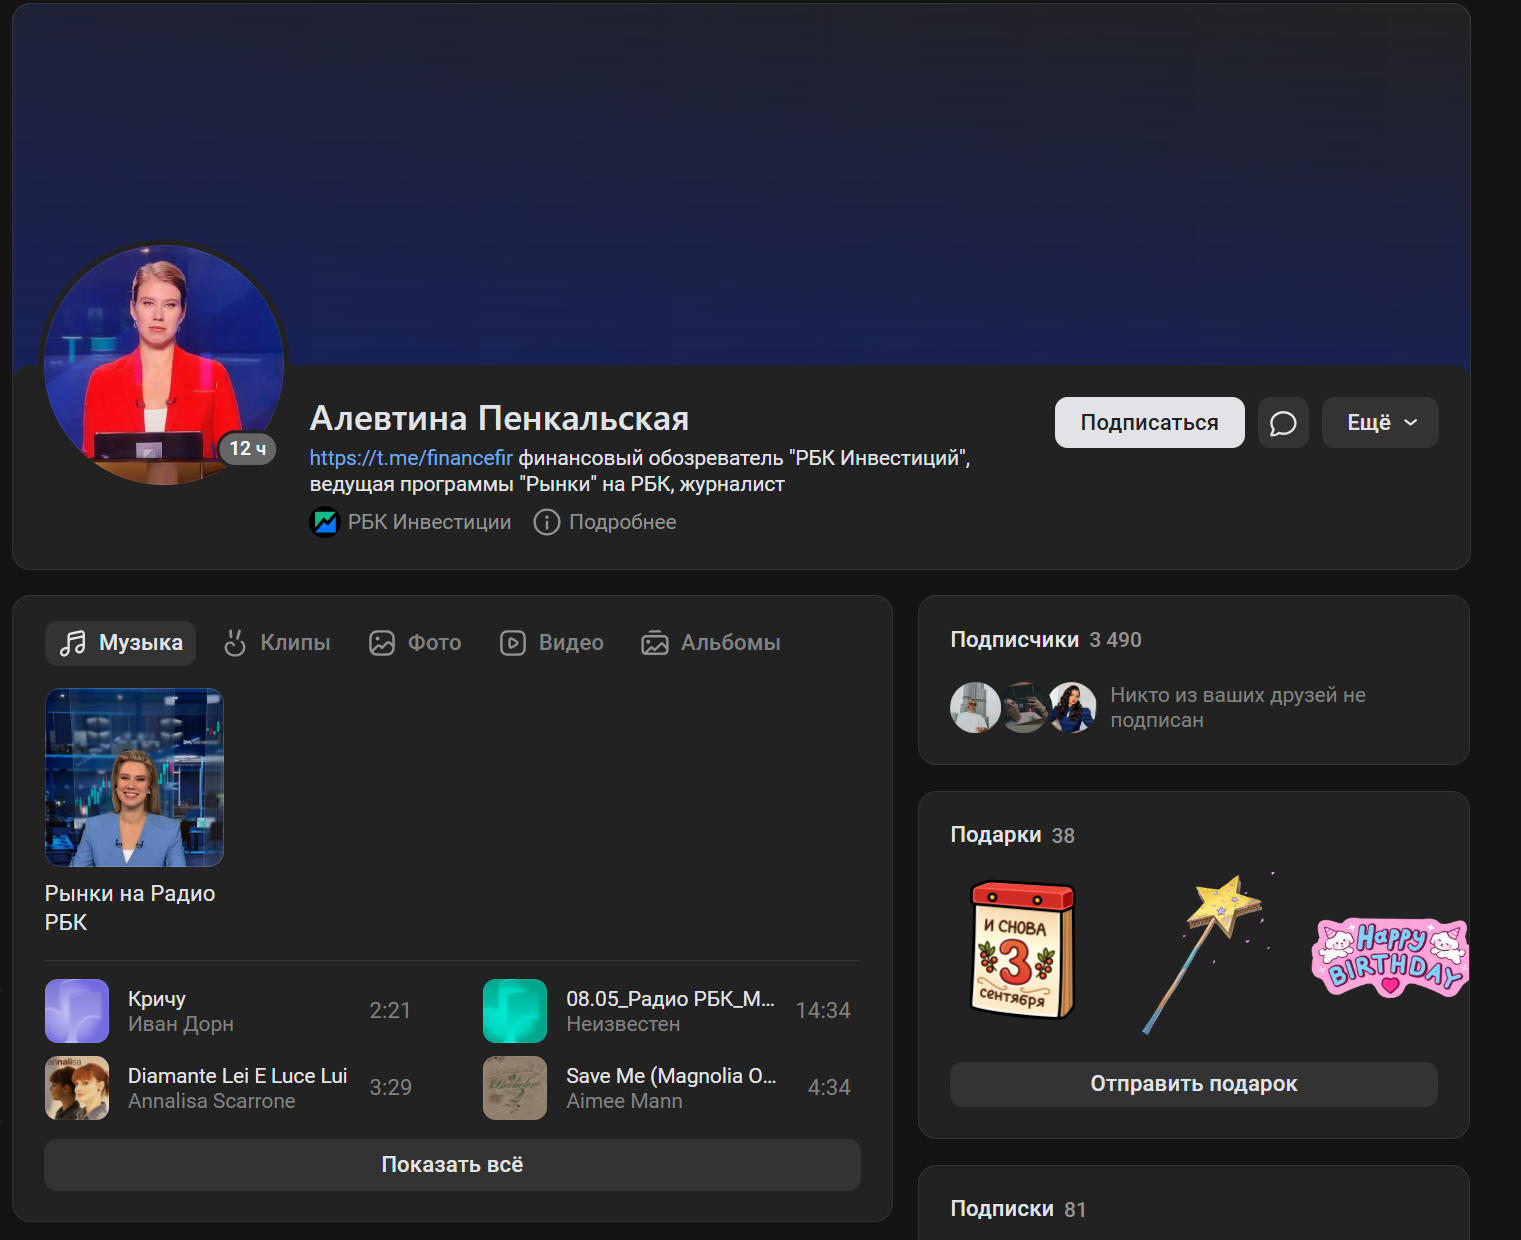Click the artist label Неизвестен
The height and width of the screenshot is (1240, 1521).
pos(623,1024)
